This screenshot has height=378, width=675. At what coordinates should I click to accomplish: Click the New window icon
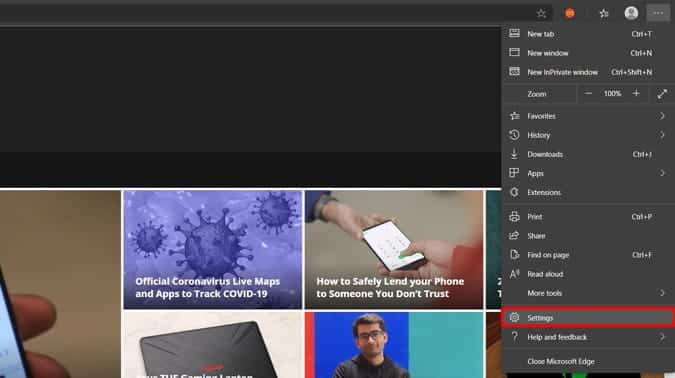tap(514, 53)
